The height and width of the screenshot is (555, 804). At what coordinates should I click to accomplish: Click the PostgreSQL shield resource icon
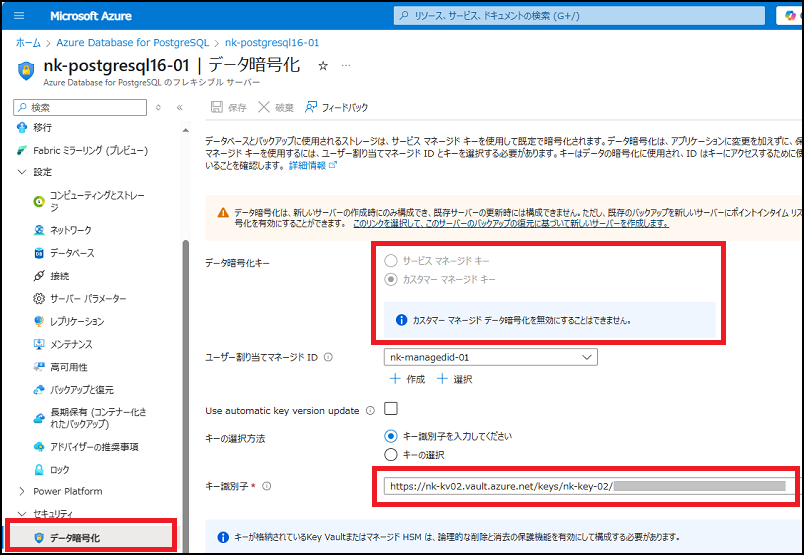tap(26, 71)
